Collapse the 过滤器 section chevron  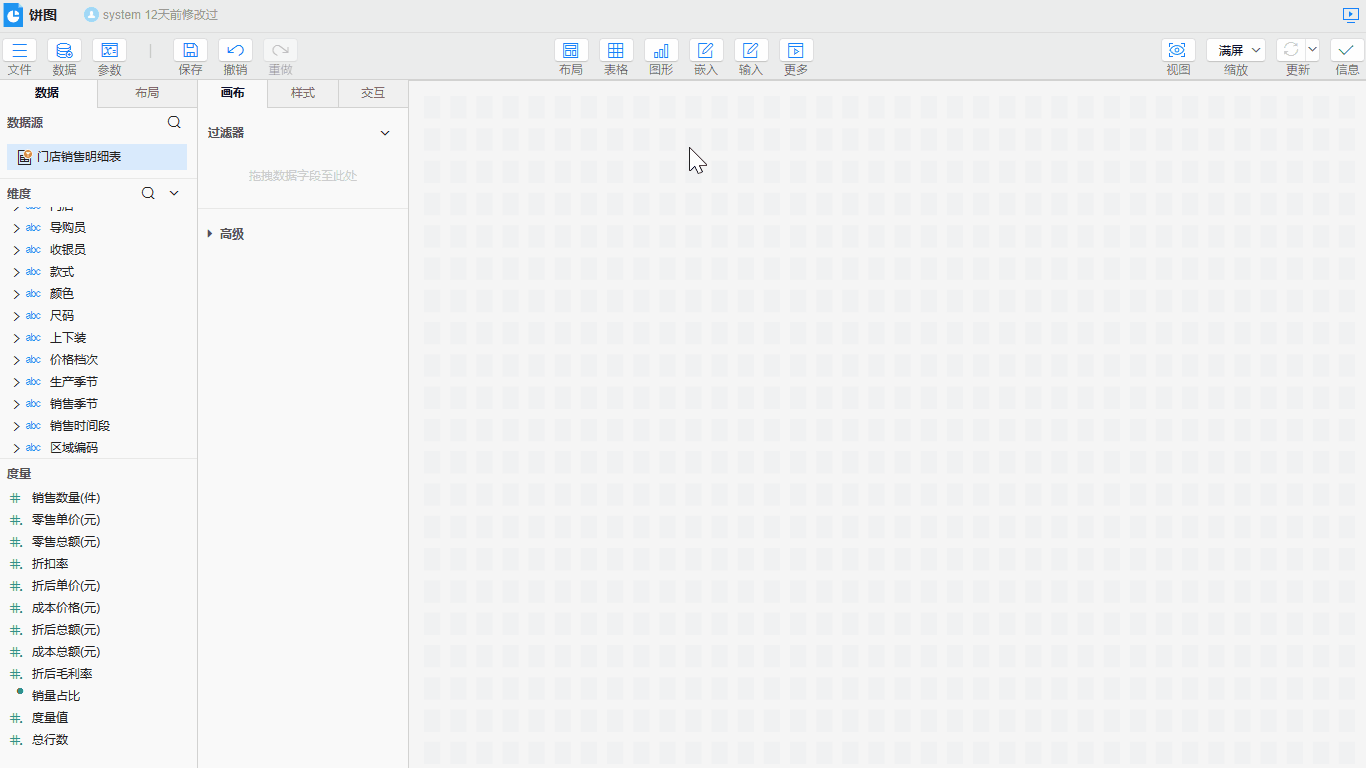click(x=385, y=133)
